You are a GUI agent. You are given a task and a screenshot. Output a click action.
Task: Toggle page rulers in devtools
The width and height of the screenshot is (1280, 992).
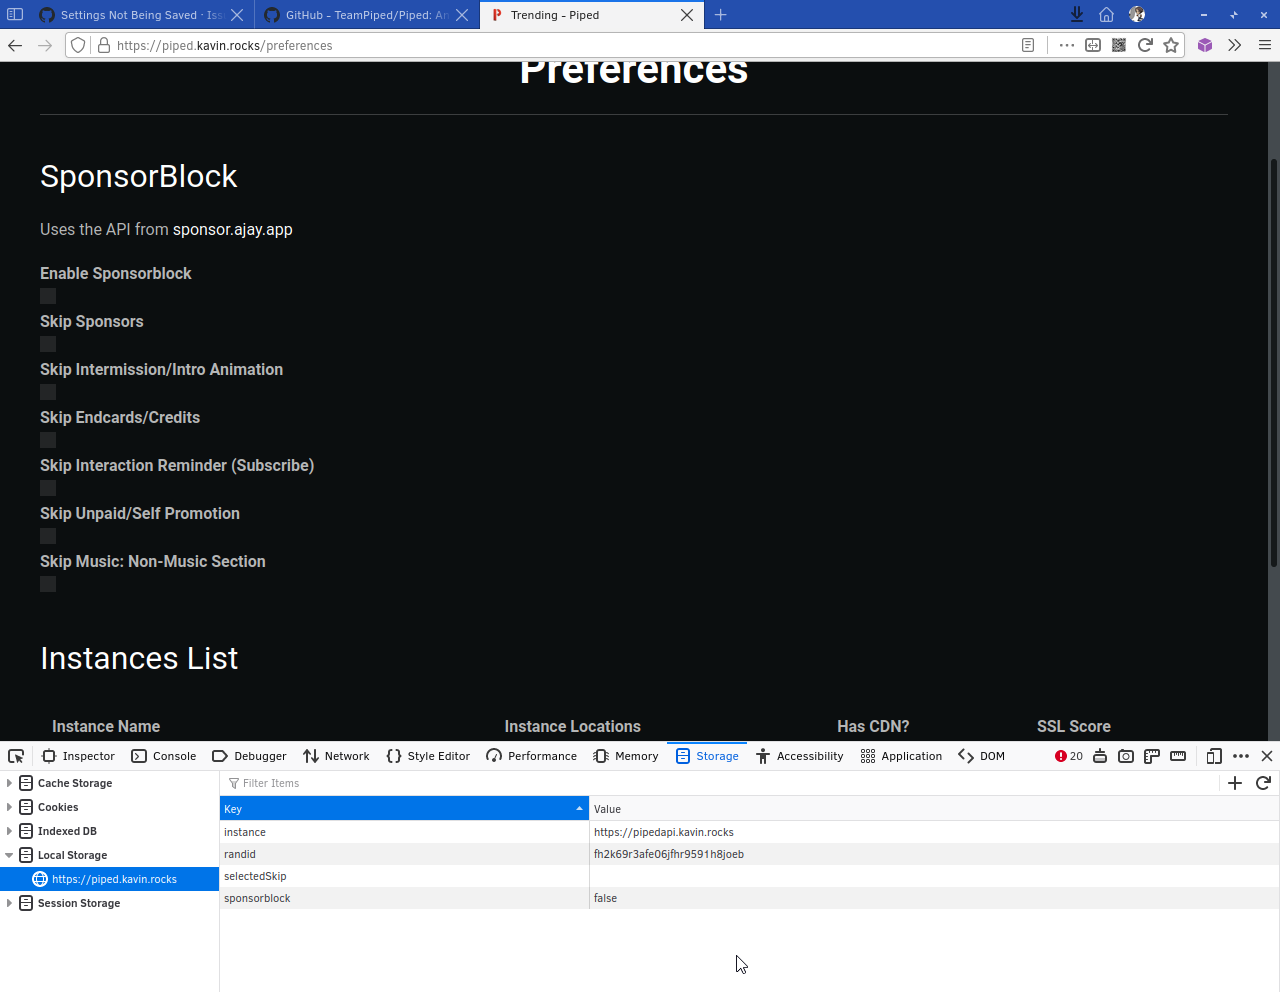pyautogui.click(x=1153, y=756)
